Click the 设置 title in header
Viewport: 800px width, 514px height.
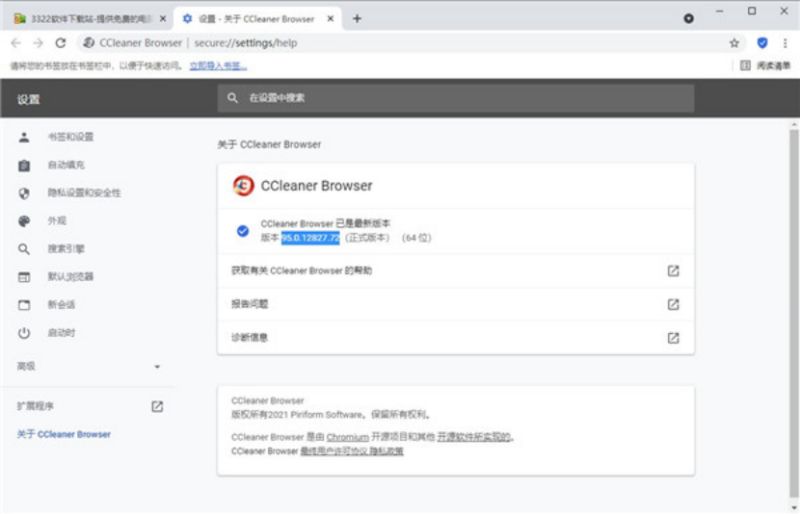(28, 100)
